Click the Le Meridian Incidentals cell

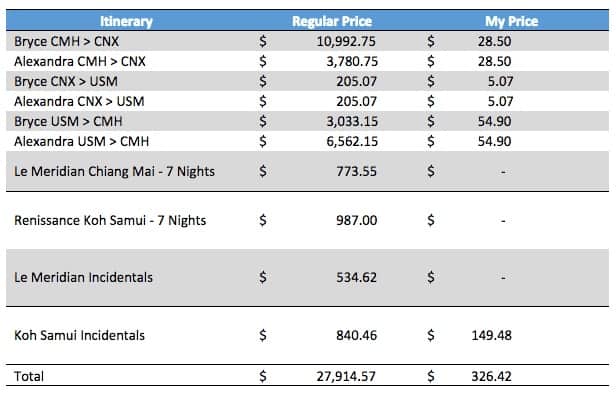point(83,277)
